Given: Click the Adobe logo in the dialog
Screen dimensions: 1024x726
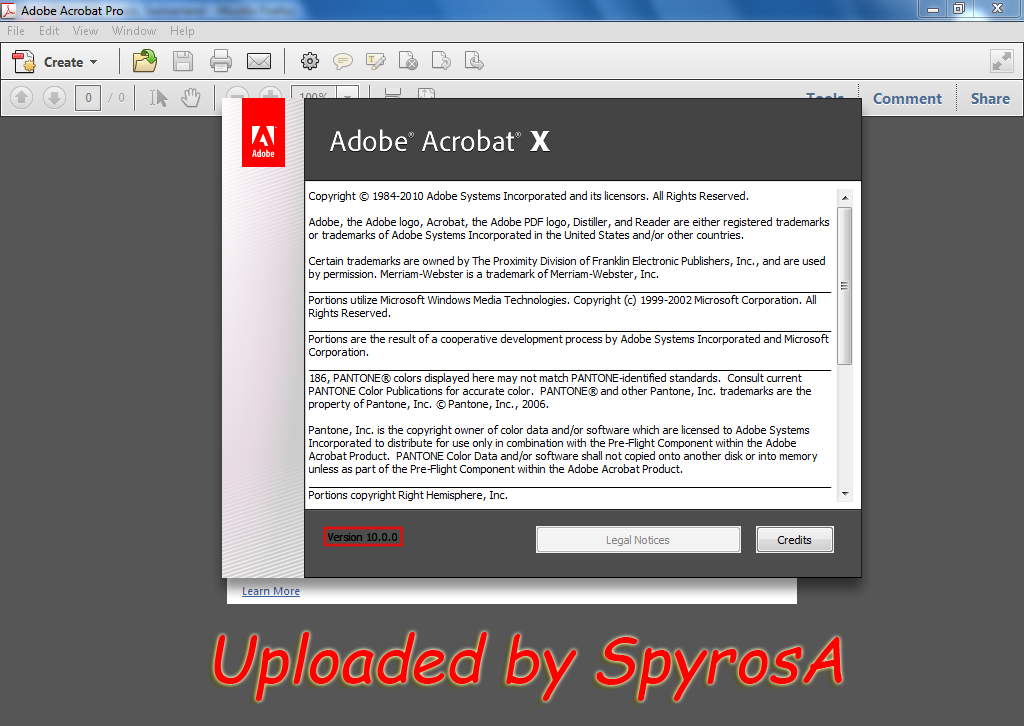Looking at the screenshot, I should 263,133.
